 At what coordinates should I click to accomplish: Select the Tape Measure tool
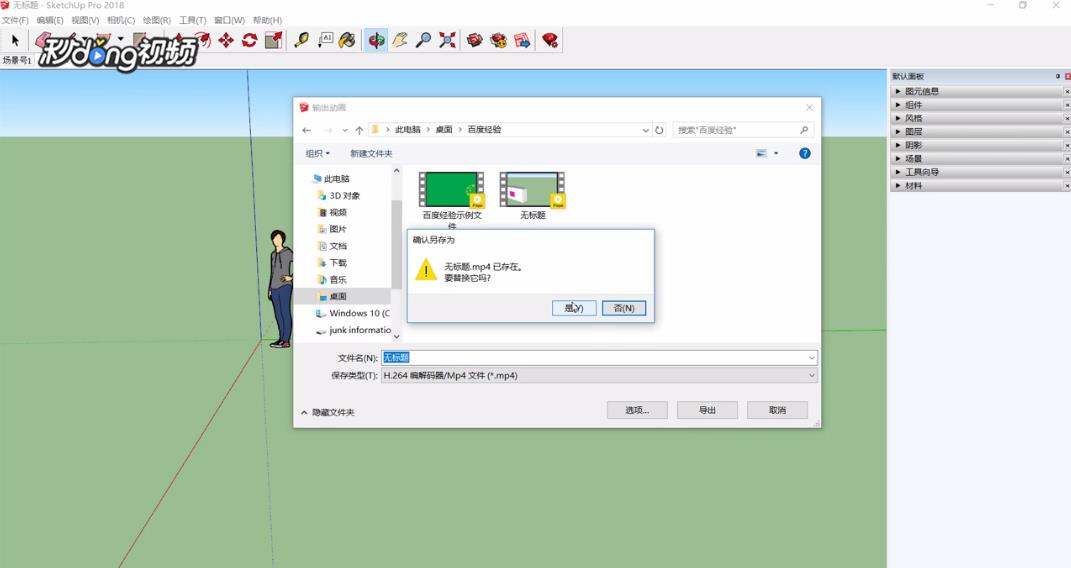[x=301, y=40]
